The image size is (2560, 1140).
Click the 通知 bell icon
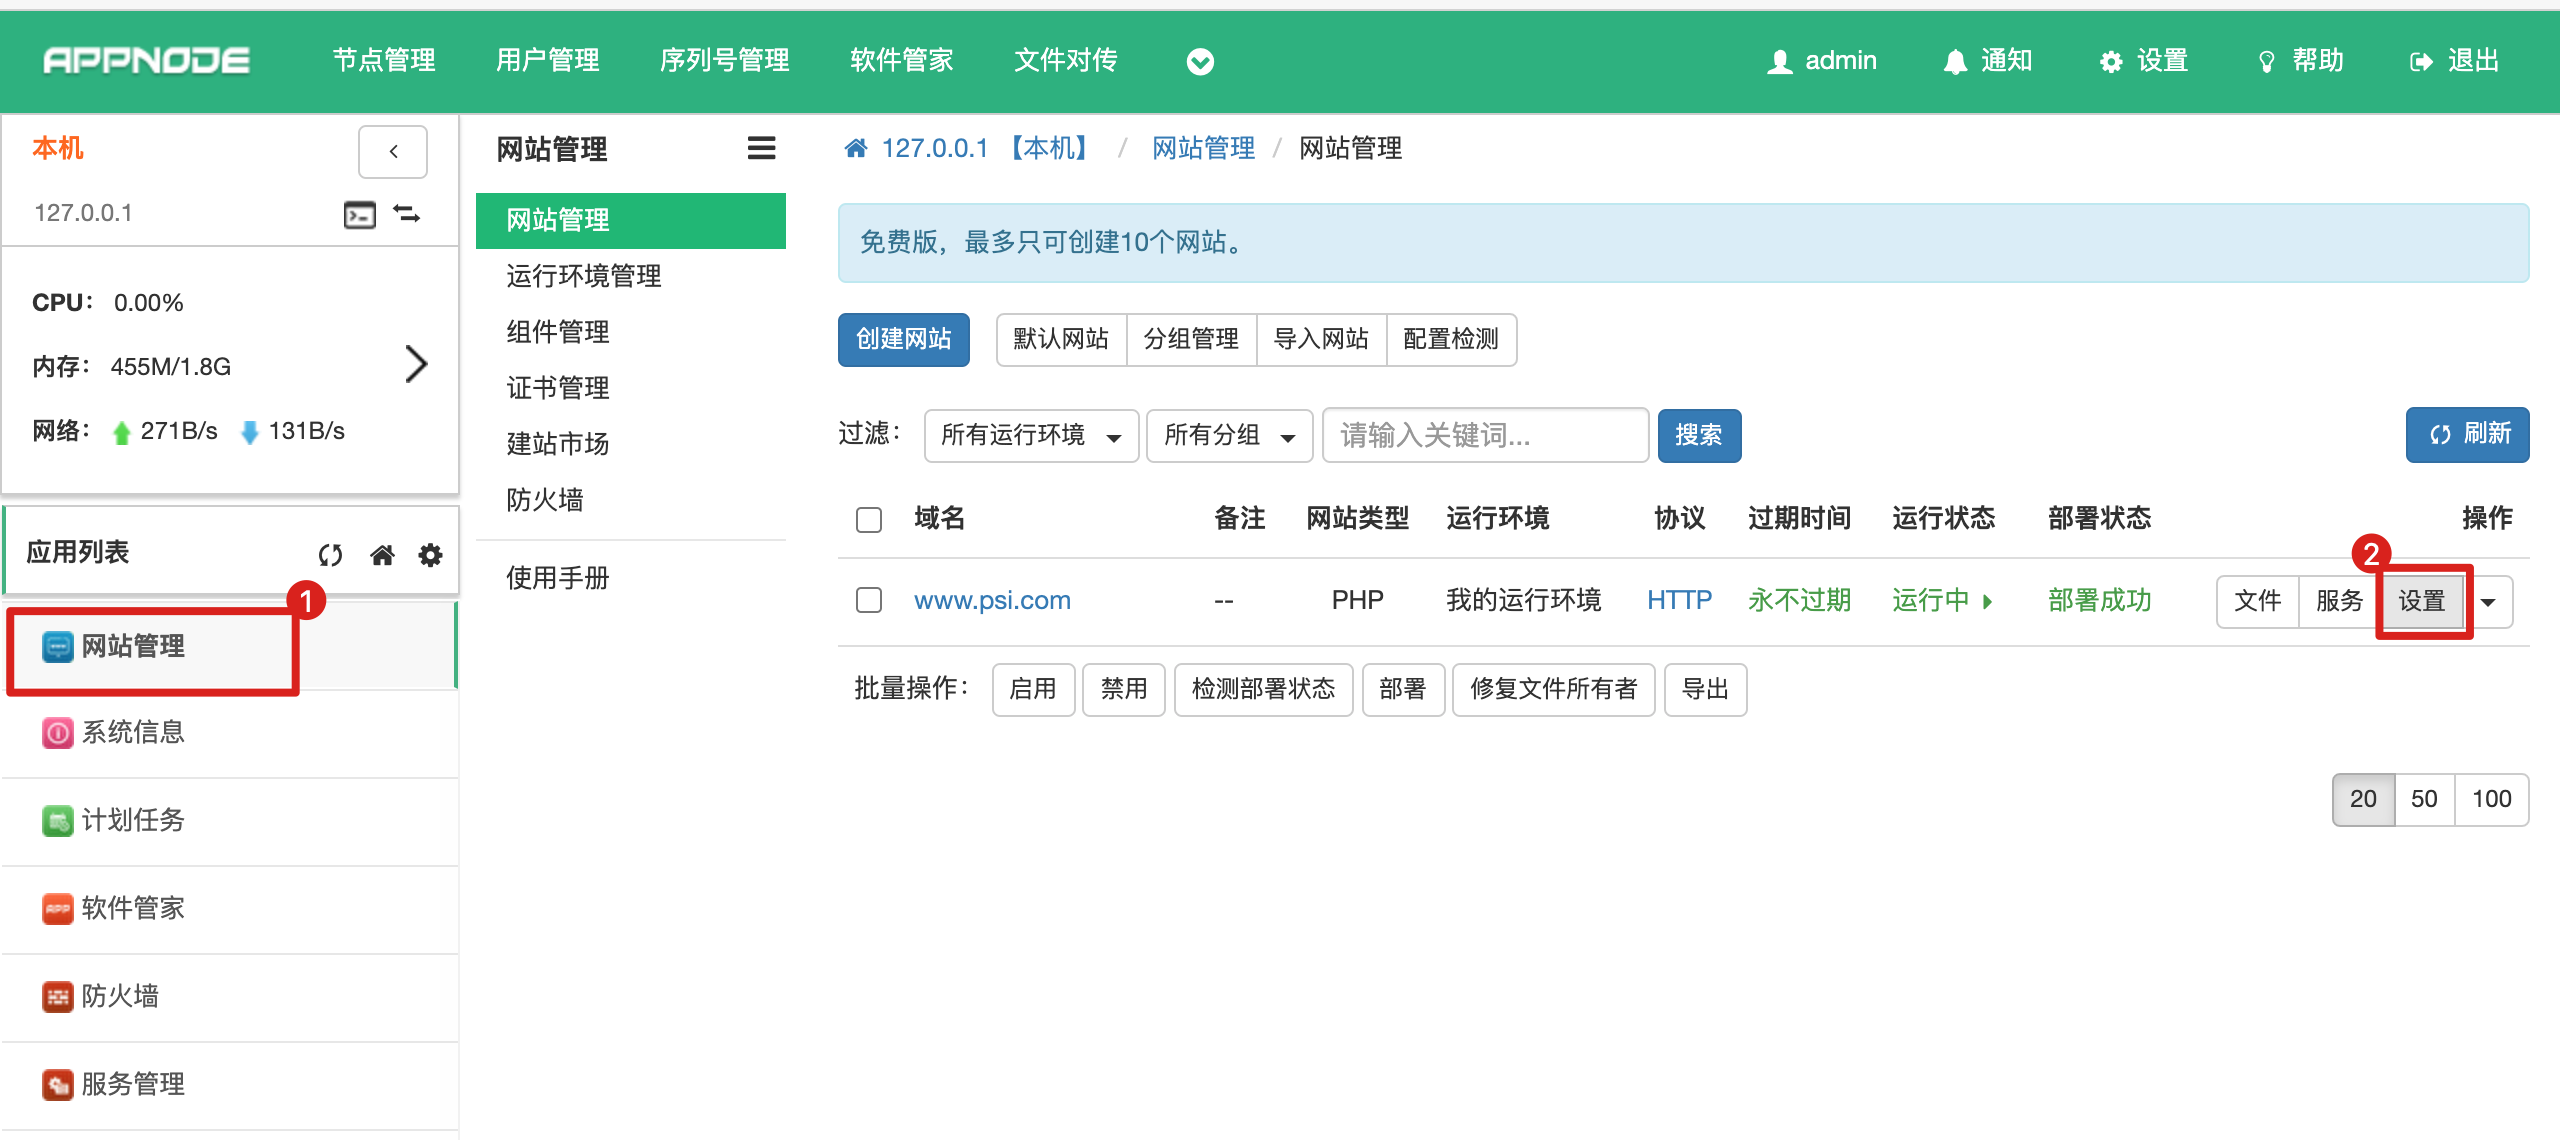tap(1955, 62)
